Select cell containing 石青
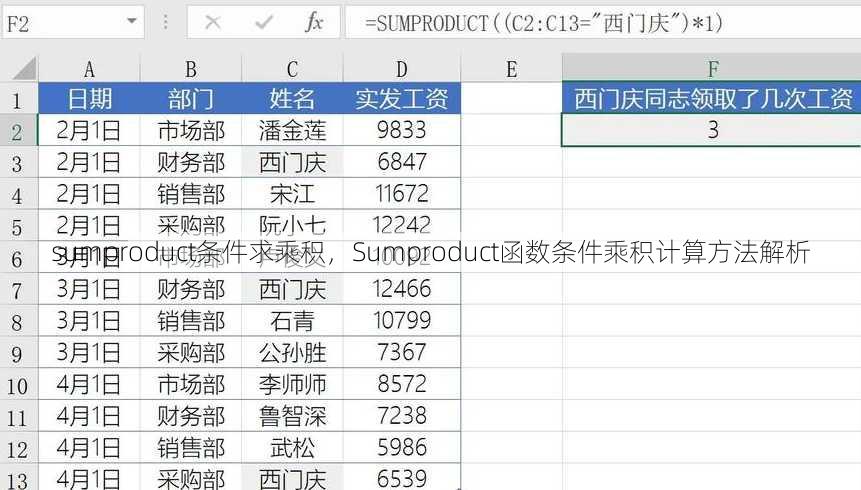Viewport: 861px width, 490px height. pyautogui.click(x=292, y=321)
